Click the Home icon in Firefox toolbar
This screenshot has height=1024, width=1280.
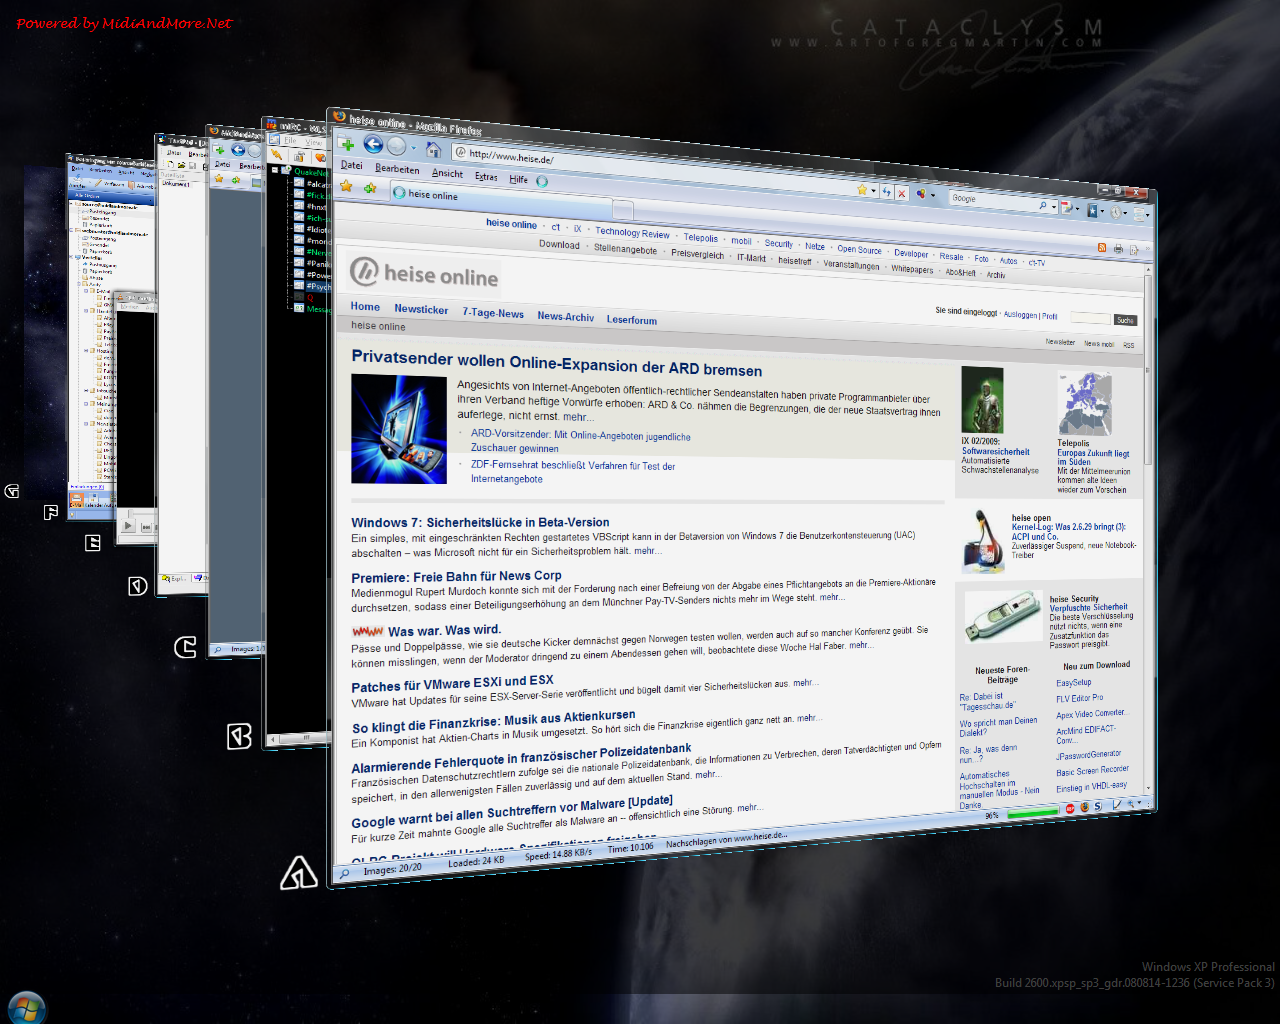coord(433,150)
